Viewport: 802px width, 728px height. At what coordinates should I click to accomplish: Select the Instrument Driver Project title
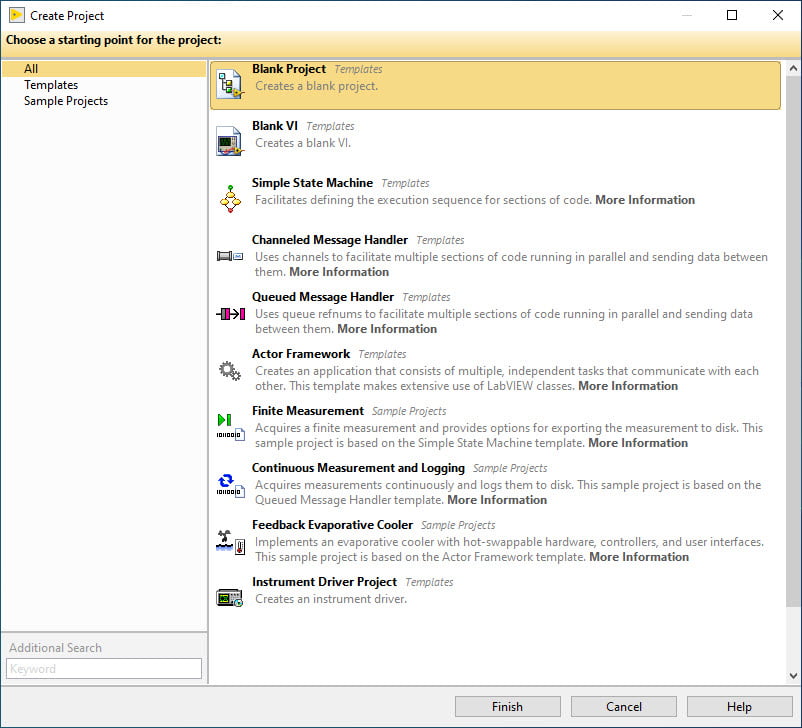[x=324, y=582]
